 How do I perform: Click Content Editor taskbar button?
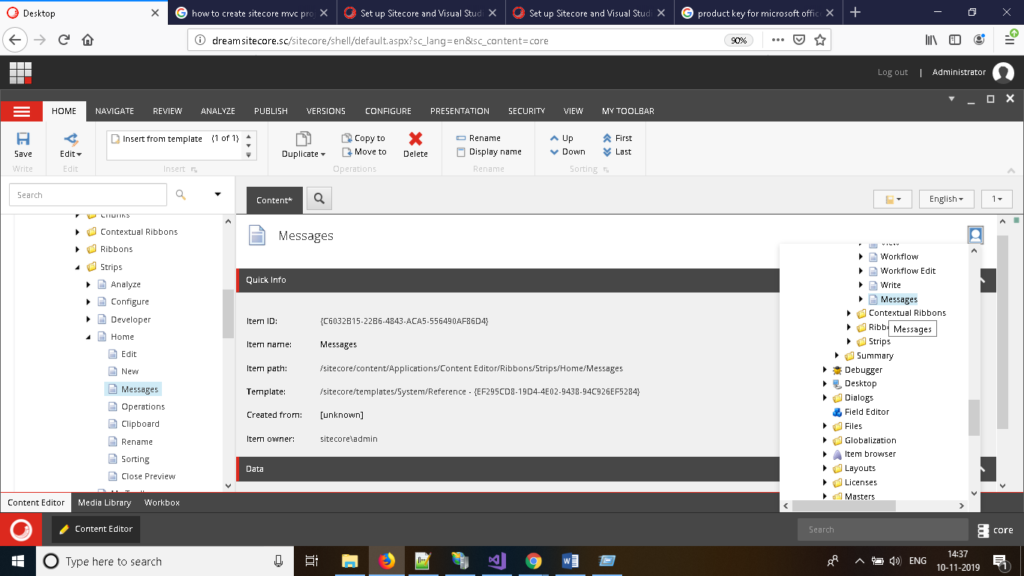tap(96, 529)
